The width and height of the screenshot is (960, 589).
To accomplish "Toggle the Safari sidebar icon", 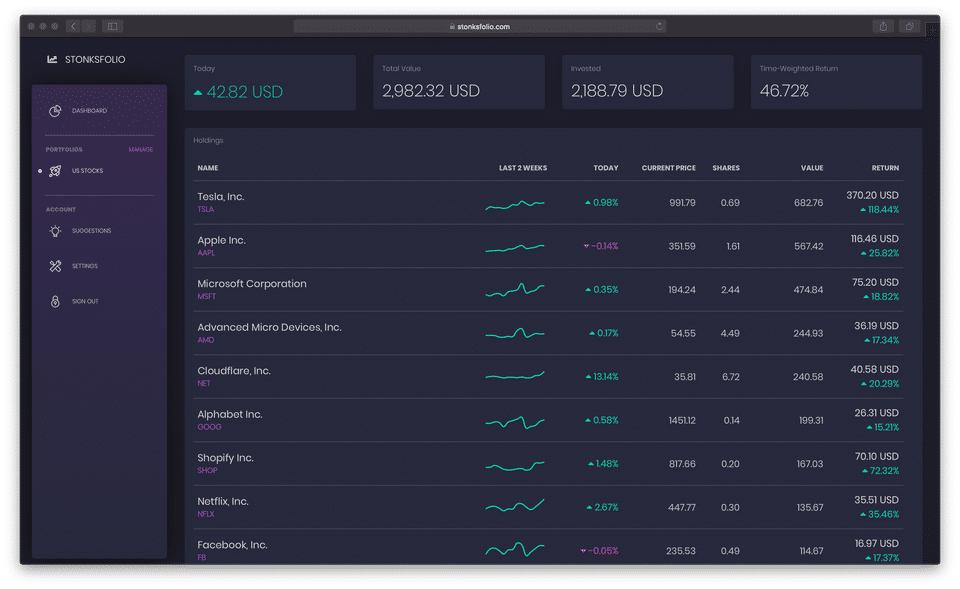I will pos(113,27).
